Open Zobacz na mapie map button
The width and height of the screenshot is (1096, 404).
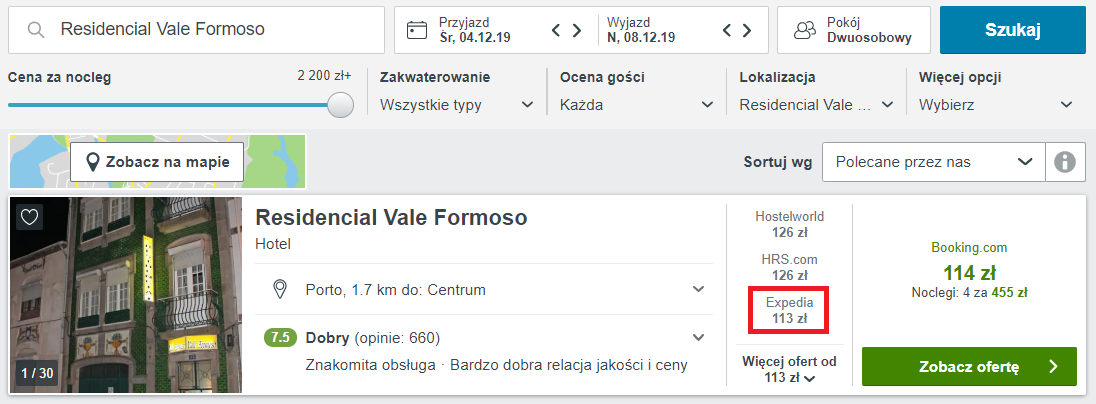coord(157,162)
